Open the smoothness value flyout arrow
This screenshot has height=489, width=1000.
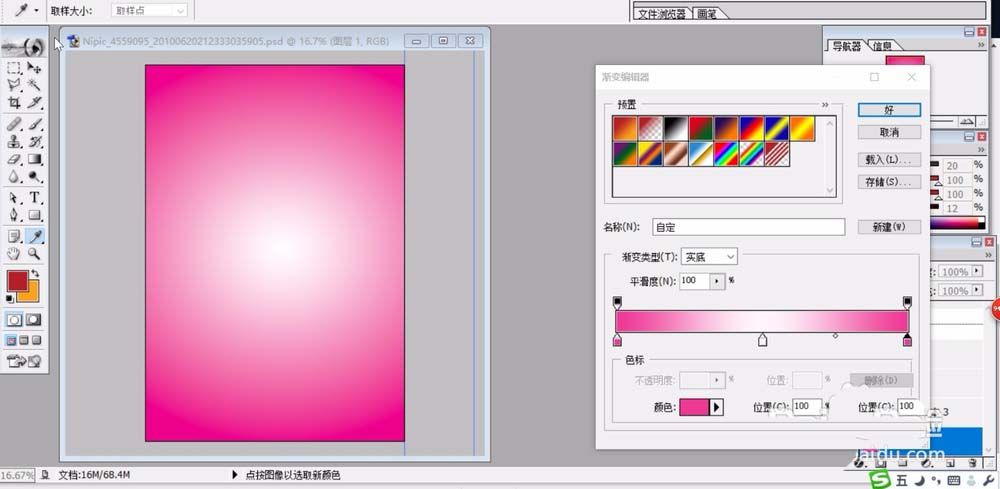[x=717, y=281]
